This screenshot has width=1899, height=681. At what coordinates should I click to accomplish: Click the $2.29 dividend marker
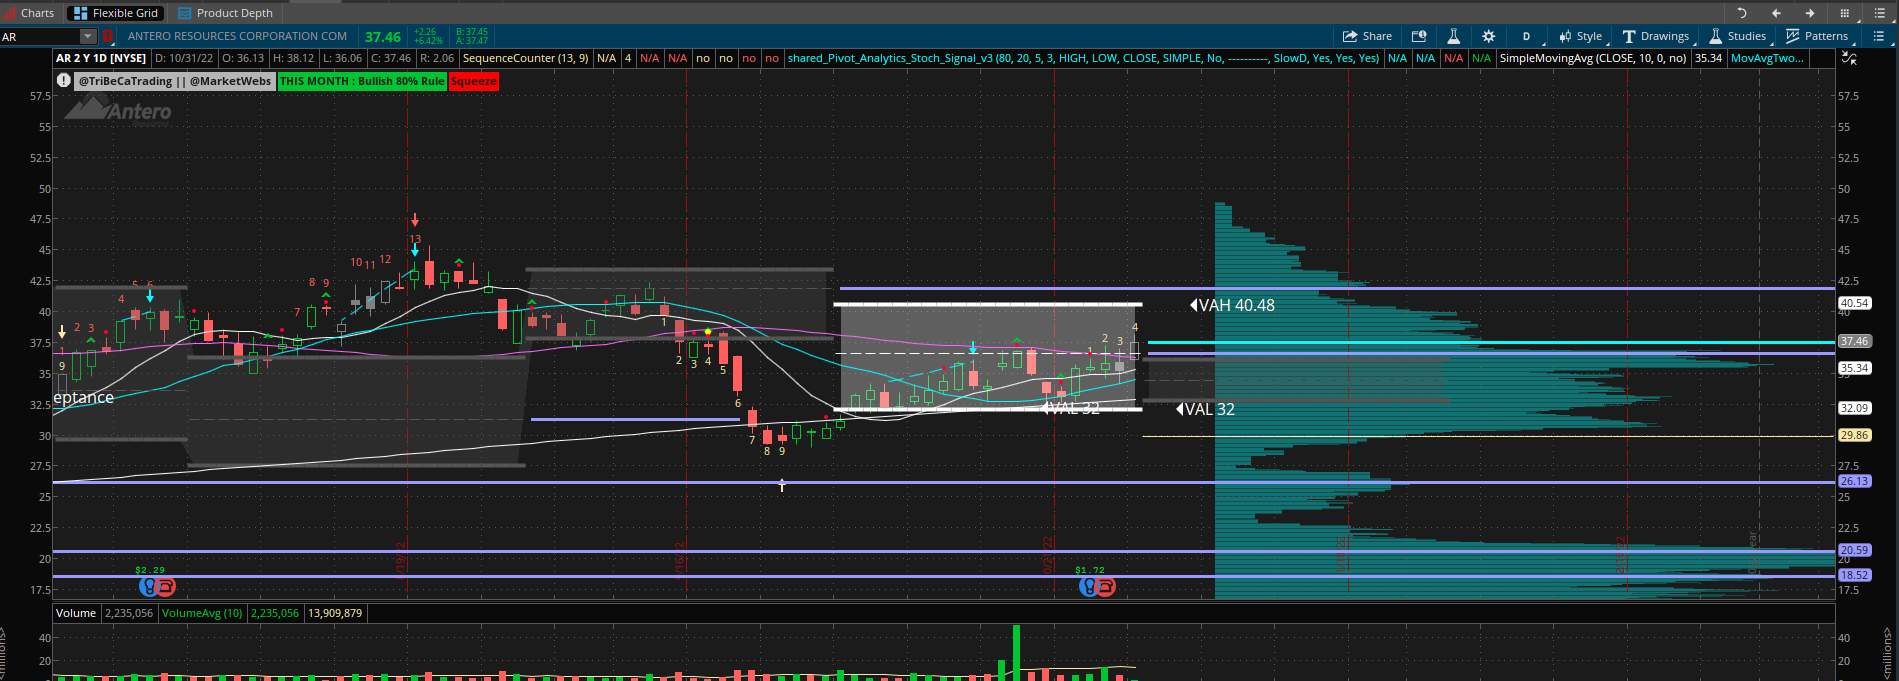click(x=150, y=570)
